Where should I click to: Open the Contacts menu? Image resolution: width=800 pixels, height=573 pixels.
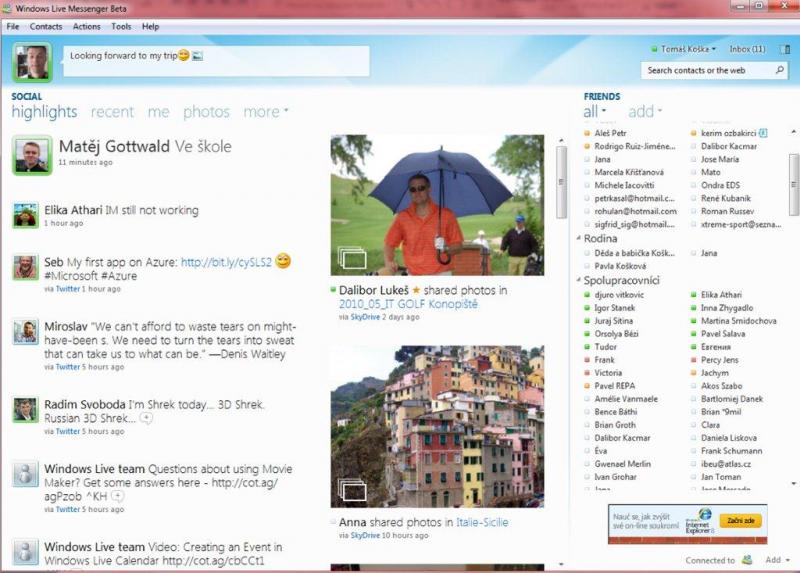[x=46, y=27]
